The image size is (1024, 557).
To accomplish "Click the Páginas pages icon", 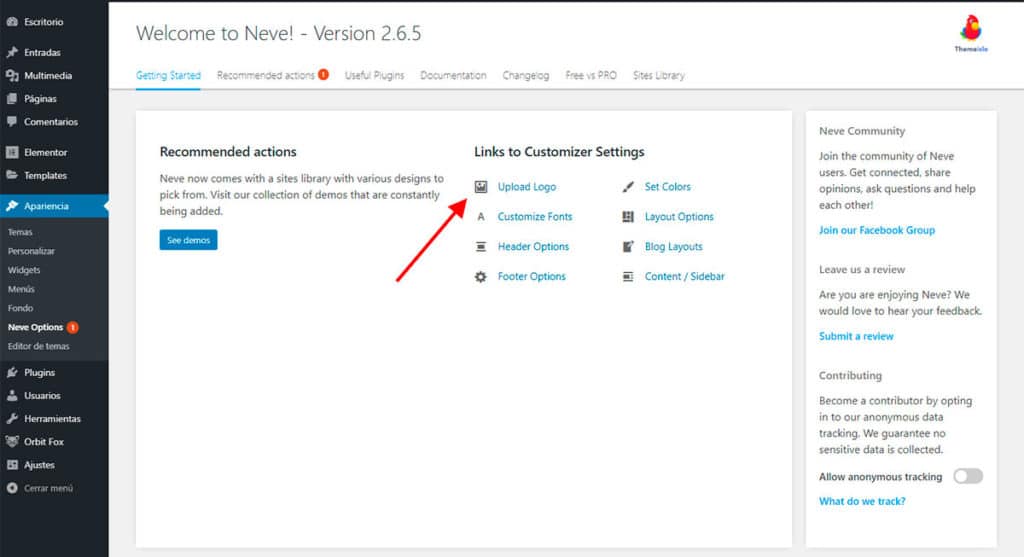I will pyautogui.click(x=12, y=99).
